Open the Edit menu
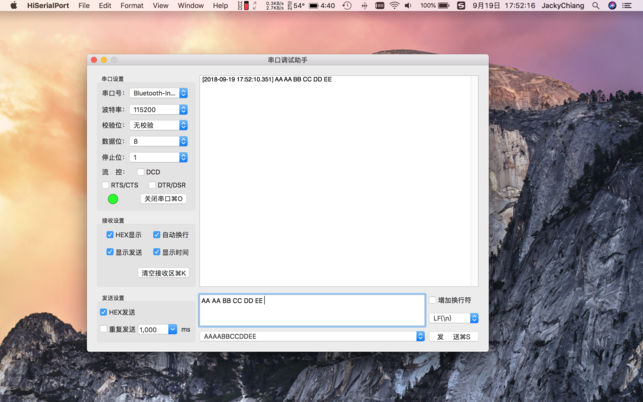Screen dimensions: 643x402 105,6
